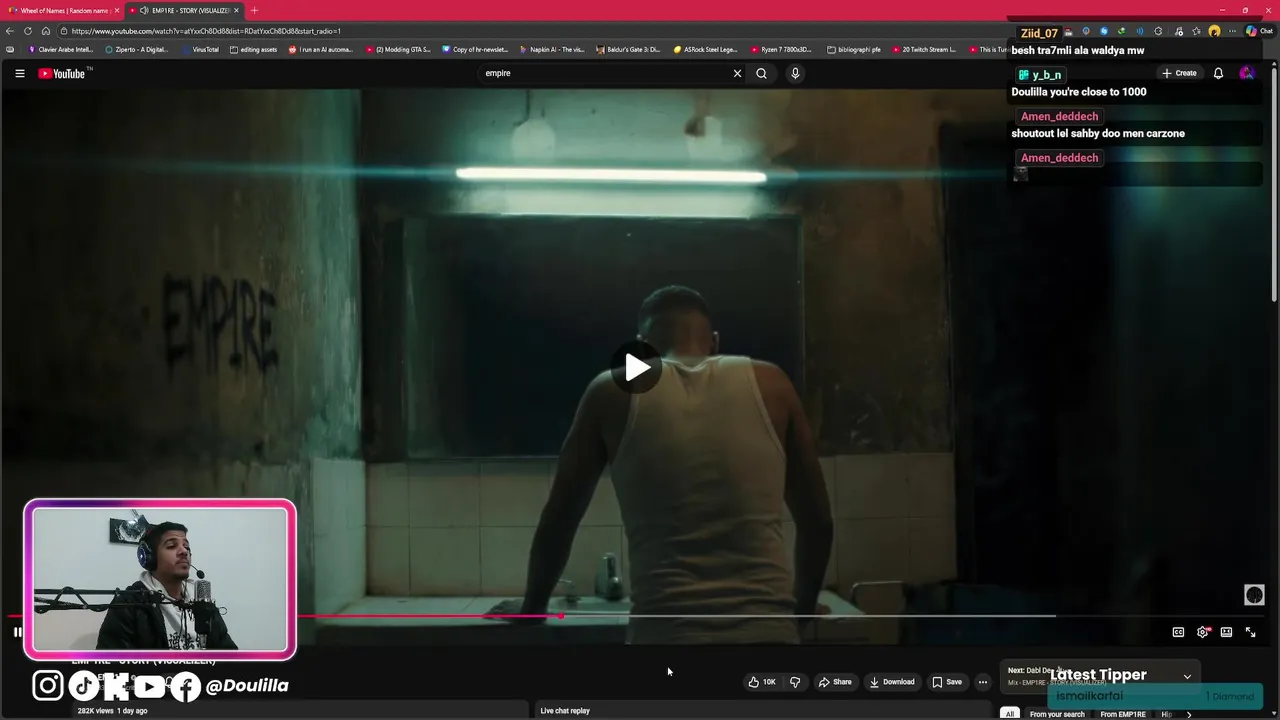This screenshot has height=720, width=1280.
Task: Open the 20 Twitch Stream bookmark
Action: 925,49
